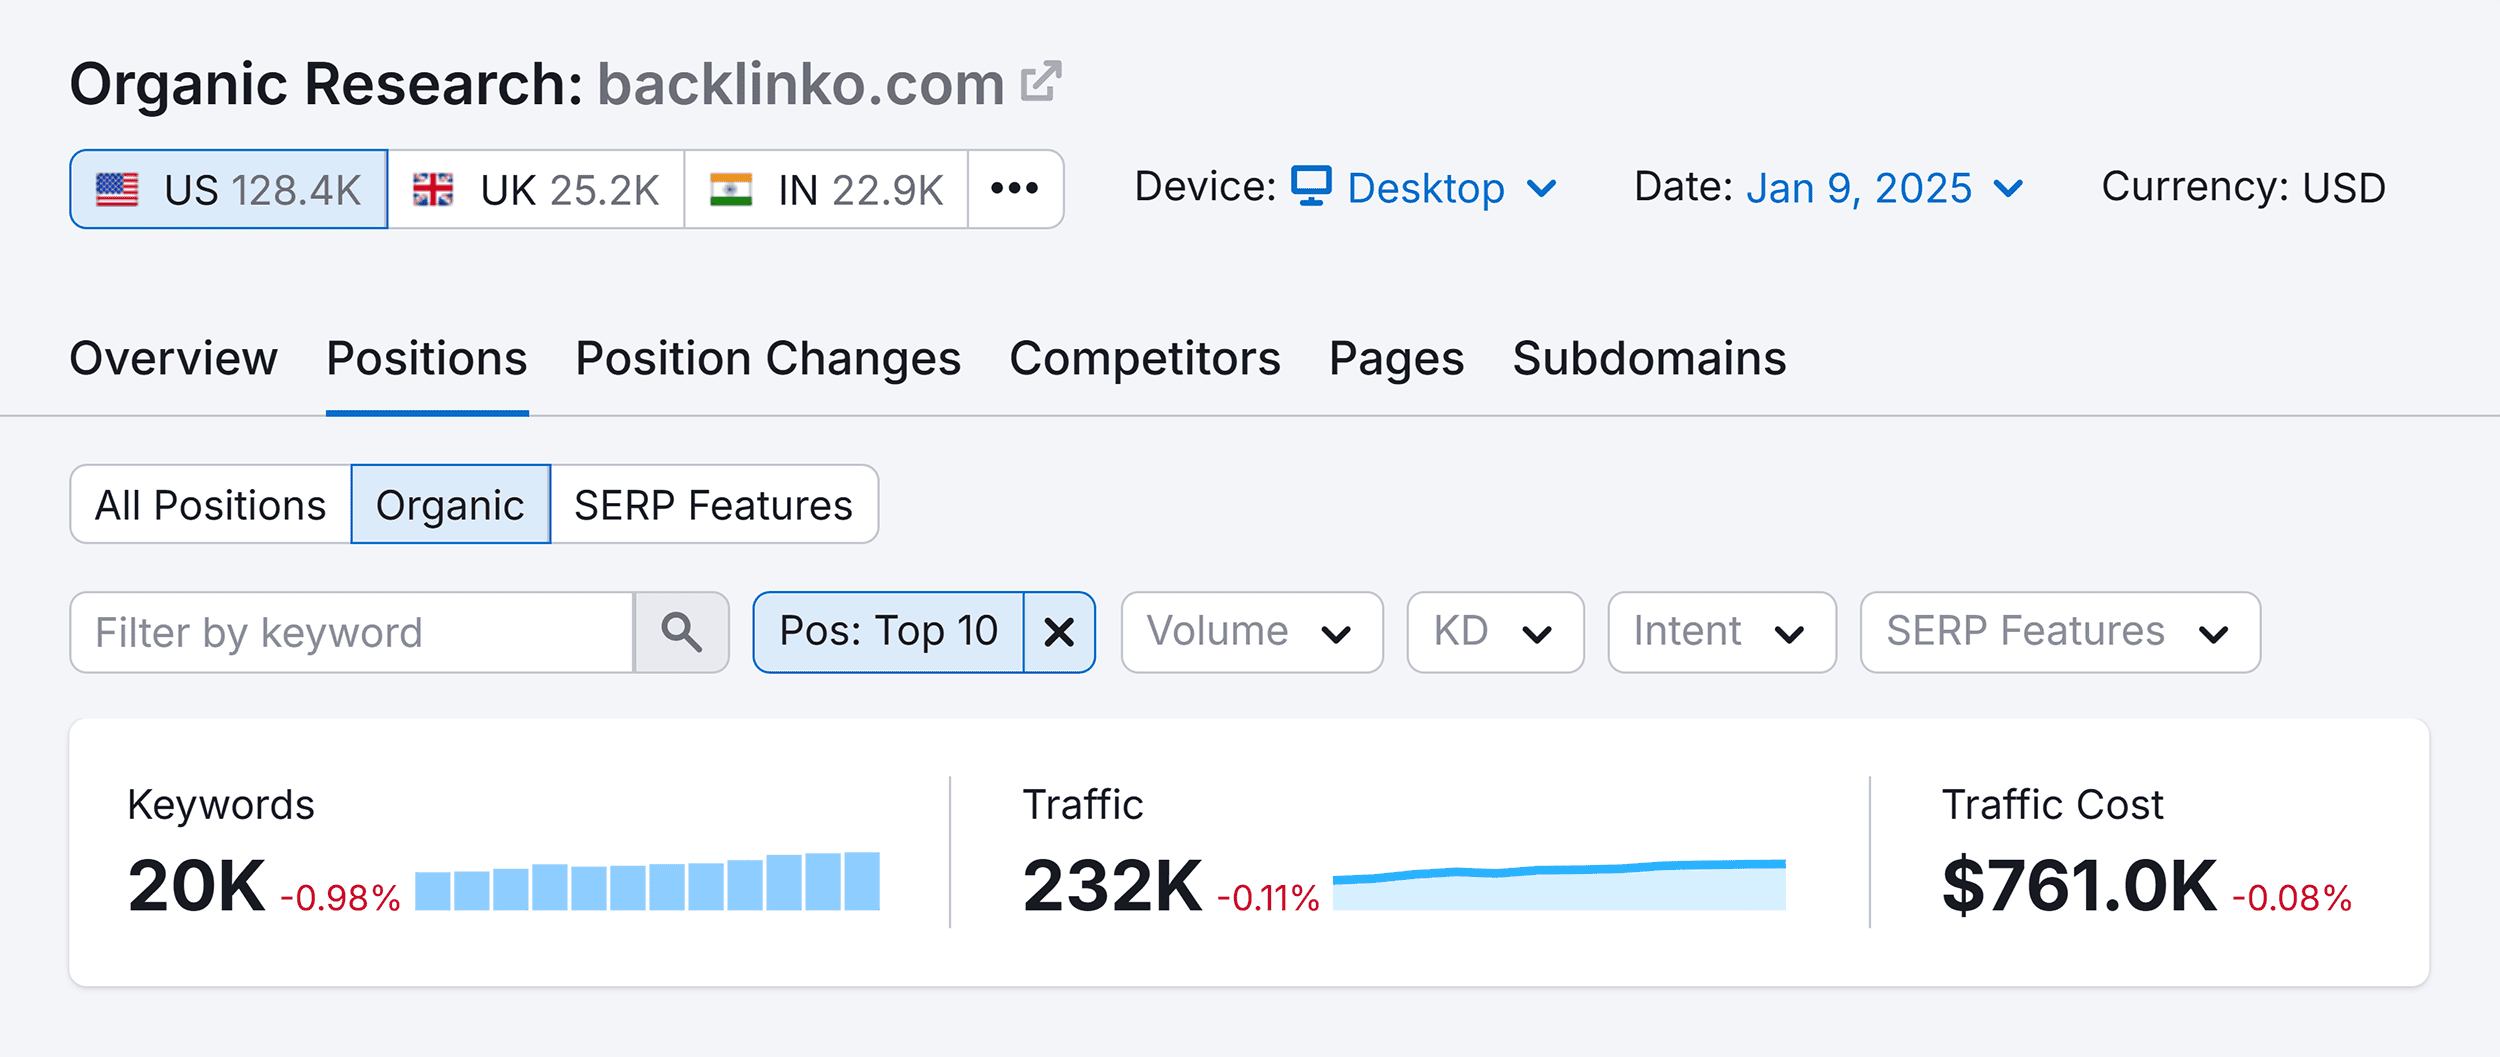This screenshot has width=2500, height=1057.
Task: Expand the SERP Features filter dropdown
Action: pos(2060,632)
